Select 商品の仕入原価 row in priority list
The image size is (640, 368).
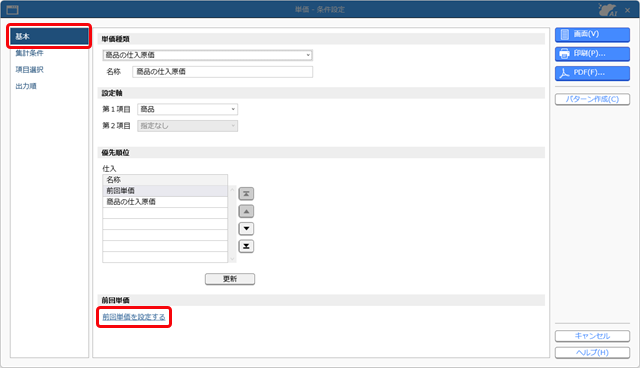pyautogui.click(x=165, y=202)
